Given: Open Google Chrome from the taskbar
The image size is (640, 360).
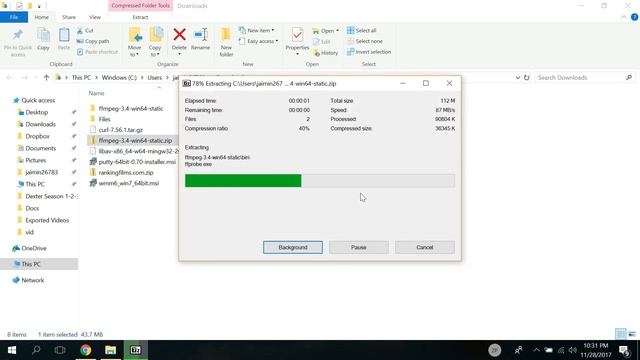Looking at the screenshot, I should click(85, 350).
